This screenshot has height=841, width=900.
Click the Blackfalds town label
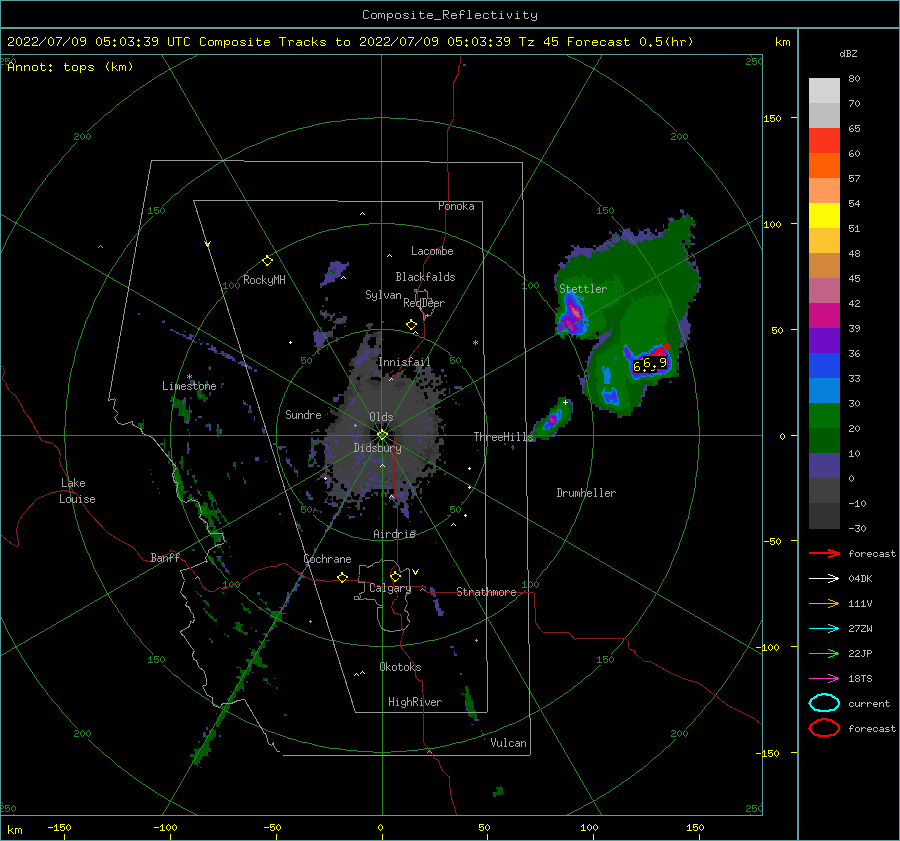coord(425,277)
